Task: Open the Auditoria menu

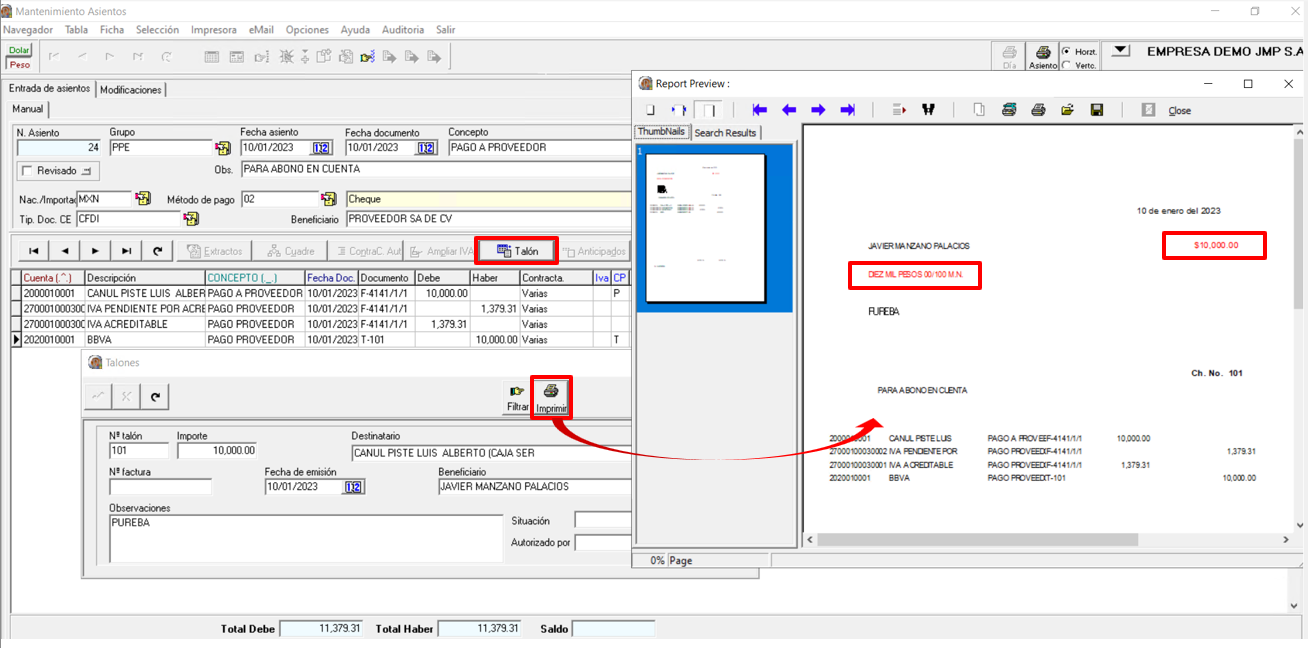Action: click(x=403, y=30)
